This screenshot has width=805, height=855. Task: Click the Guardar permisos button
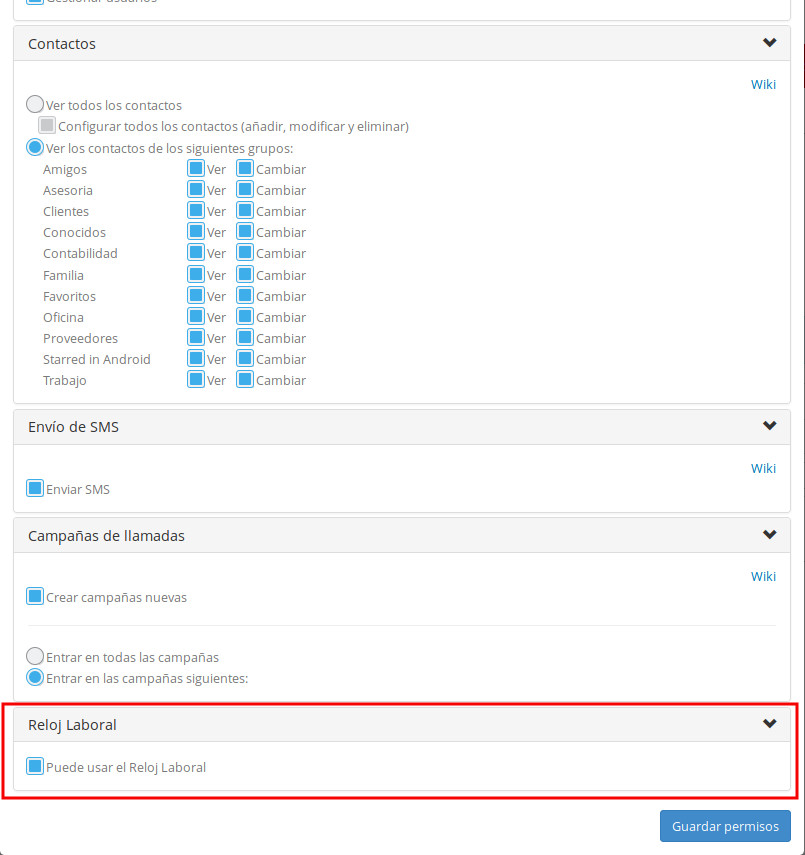[725, 827]
